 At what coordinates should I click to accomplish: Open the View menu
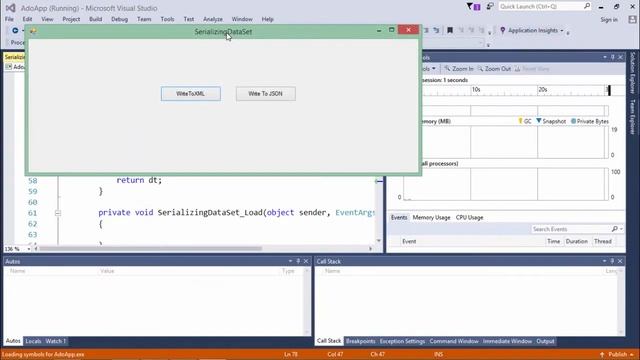(x=47, y=19)
